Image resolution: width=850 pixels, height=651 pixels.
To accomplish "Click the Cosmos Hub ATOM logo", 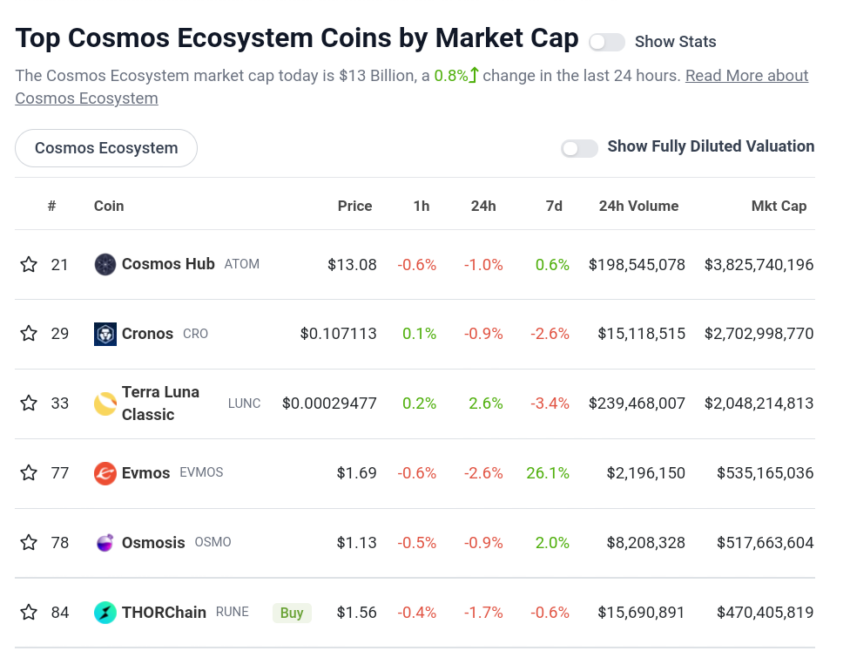I will coord(105,265).
